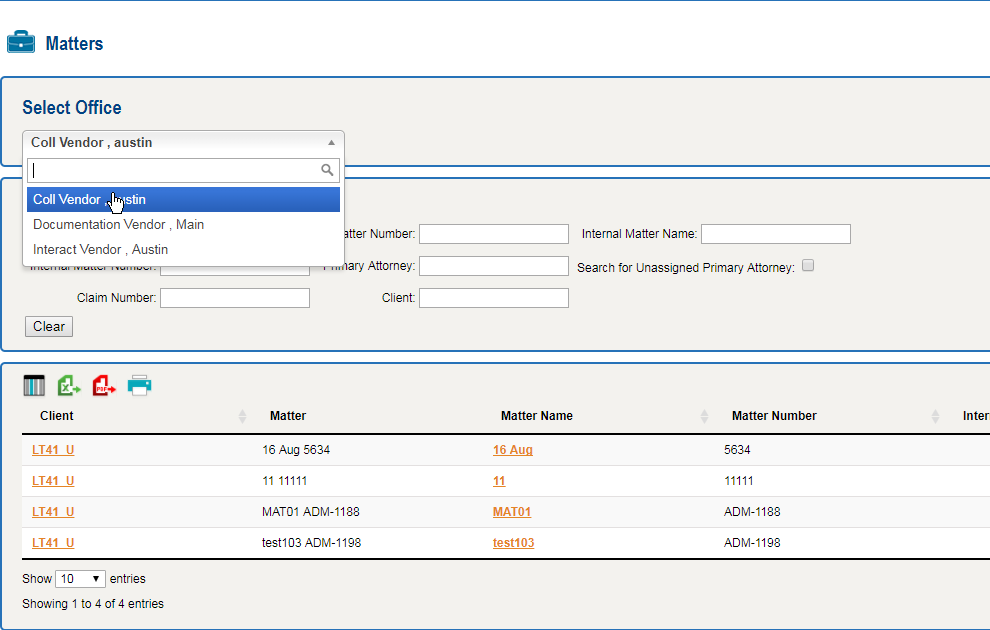Open the test103 matter name link
The height and width of the screenshot is (630, 990).
click(513, 543)
